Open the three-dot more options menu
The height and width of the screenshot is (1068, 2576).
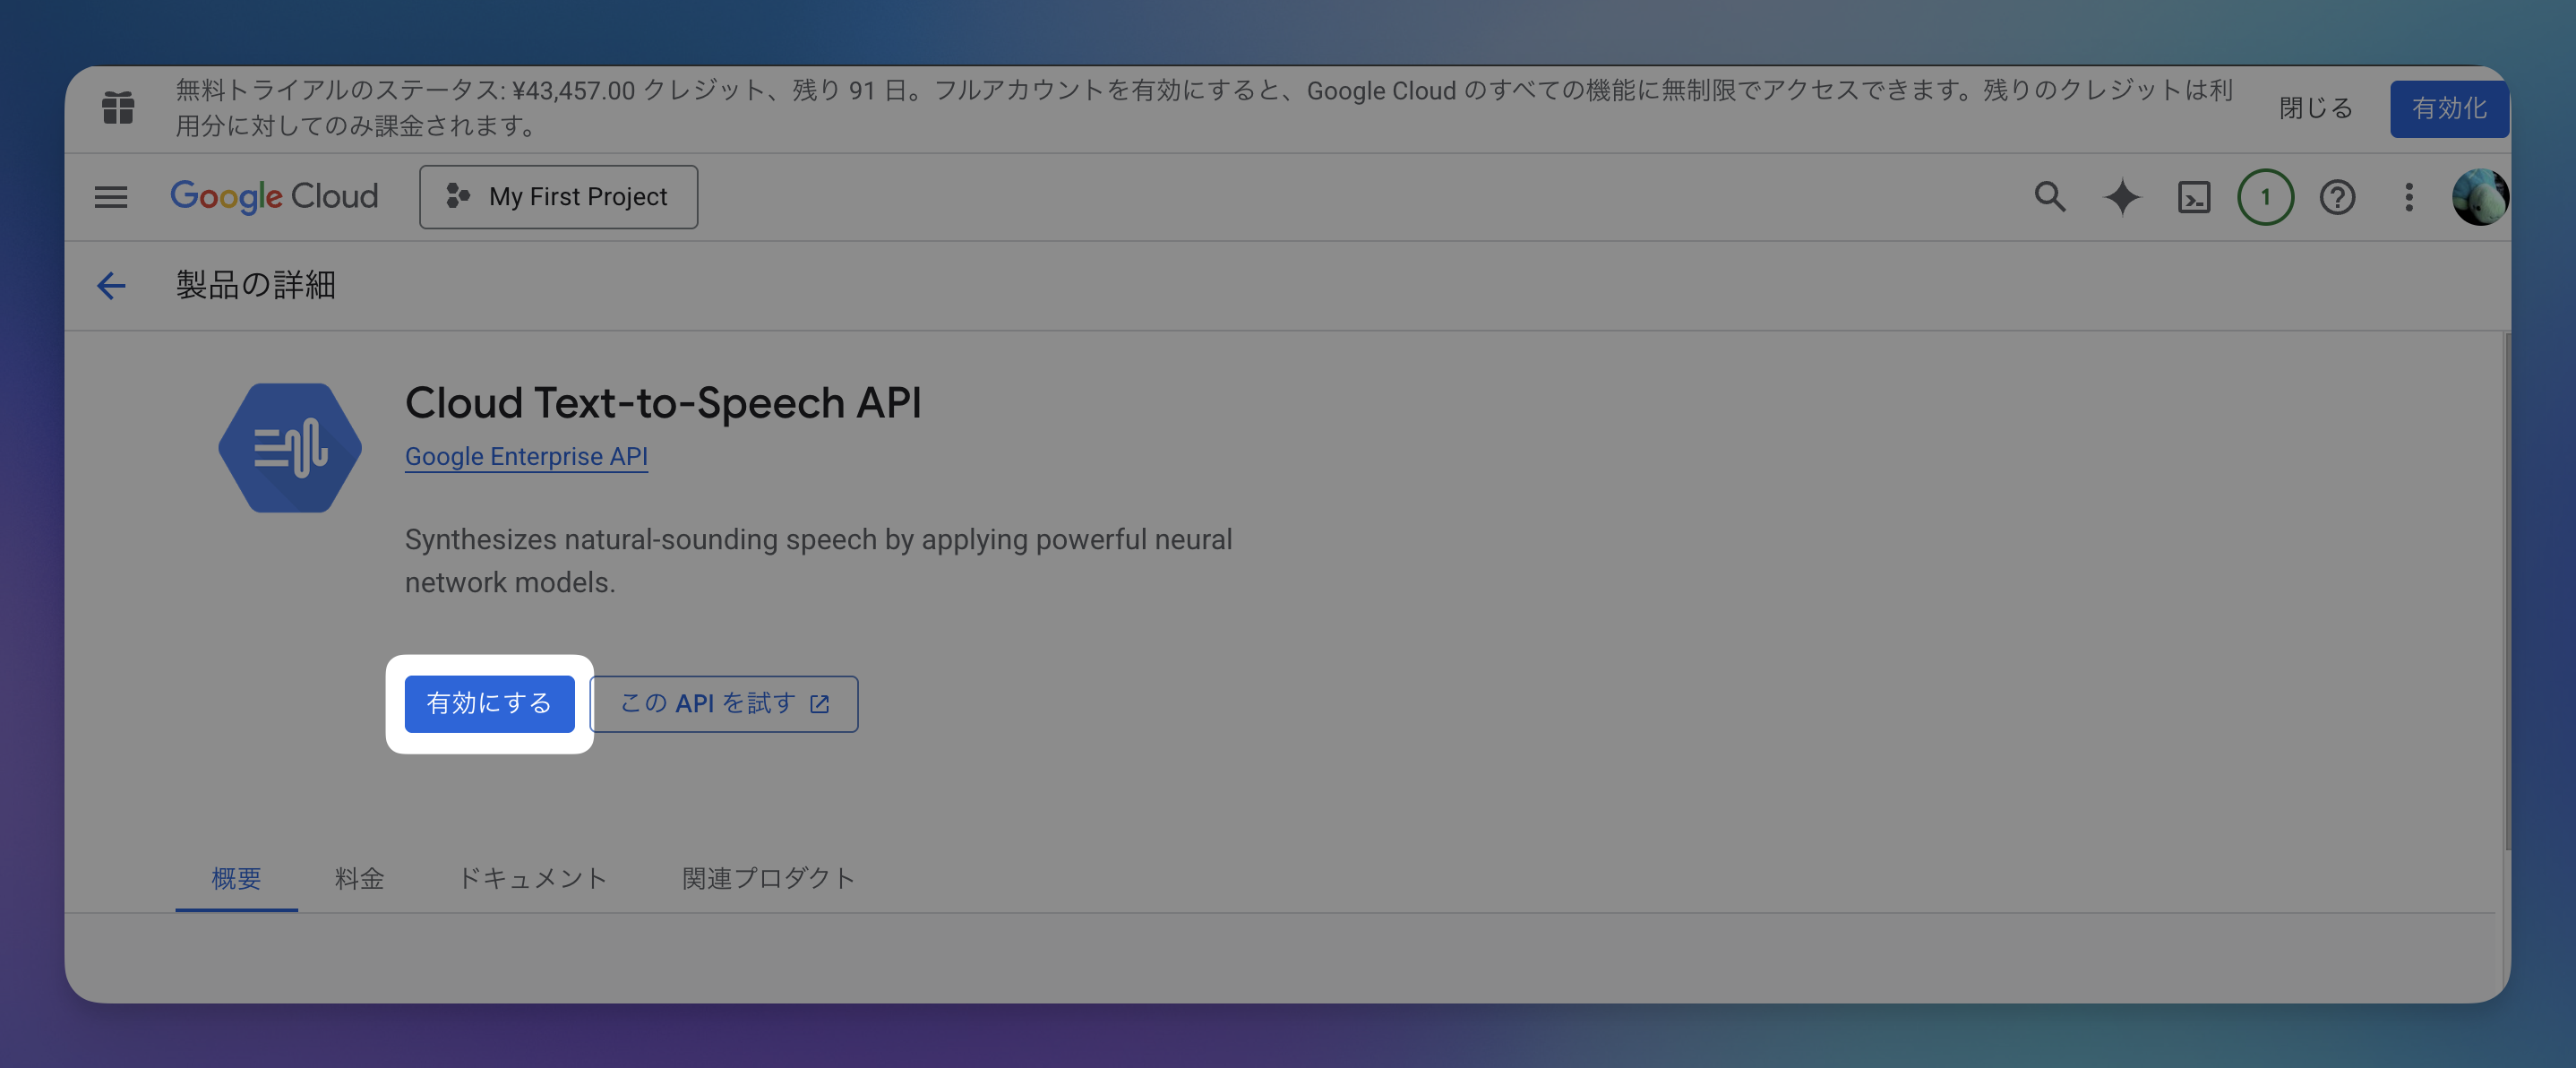pyautogui.click(x=2409, y=197)
